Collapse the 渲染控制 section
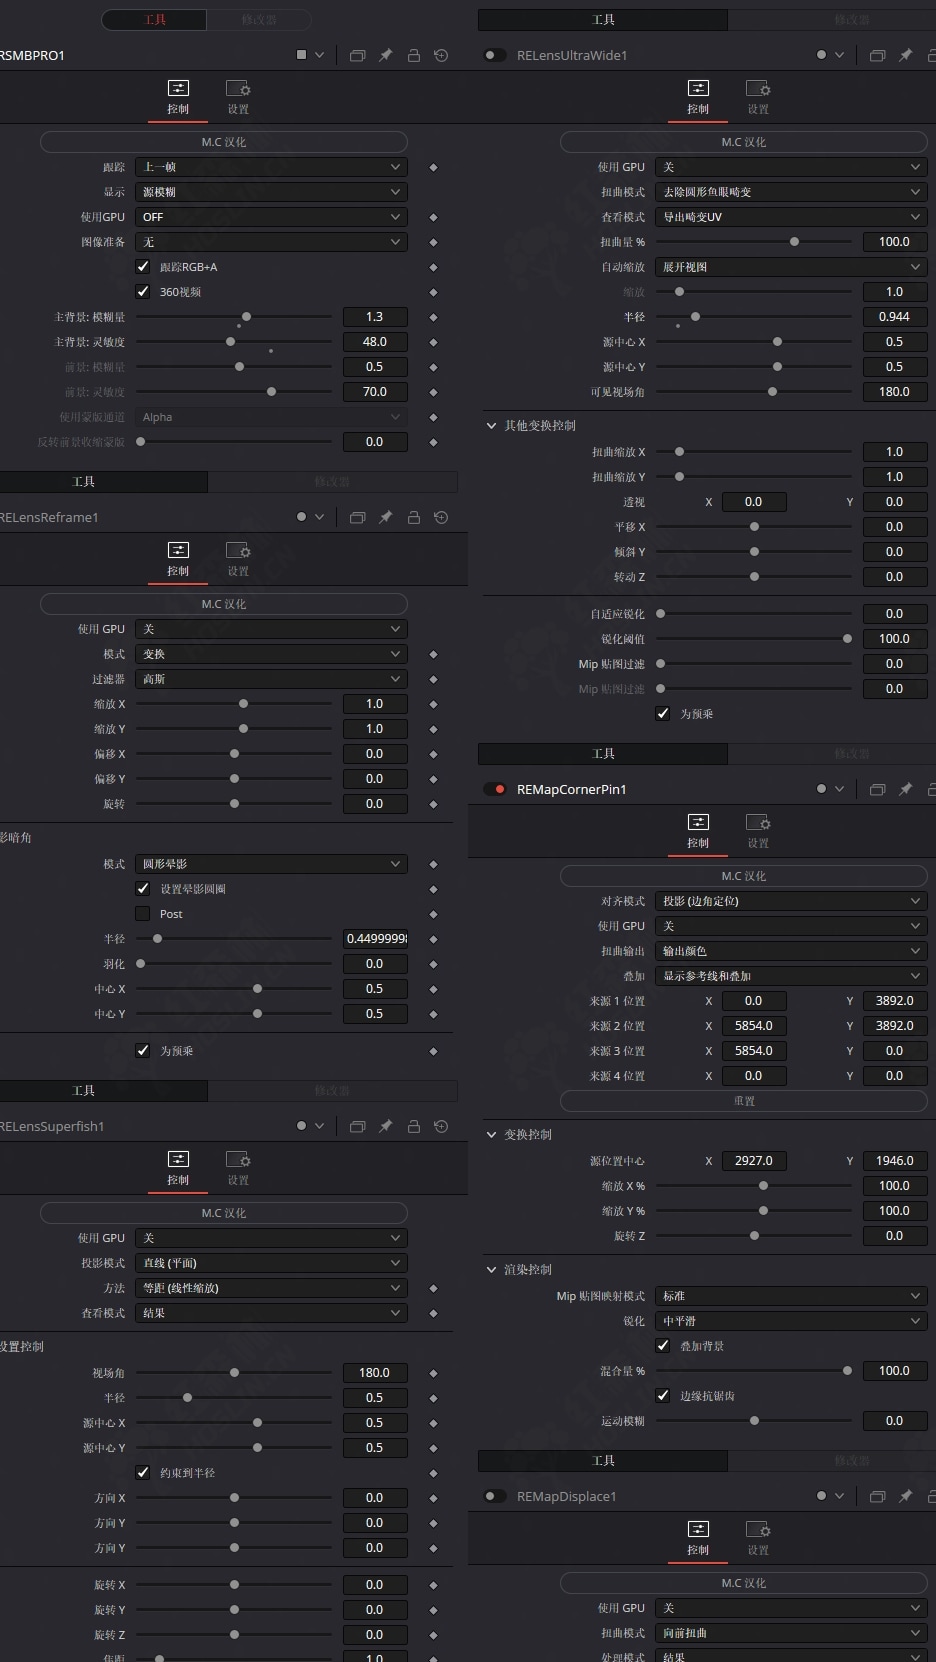Image resolution: width=936 pixels, height=1662 pixels. pos(491,1270)
